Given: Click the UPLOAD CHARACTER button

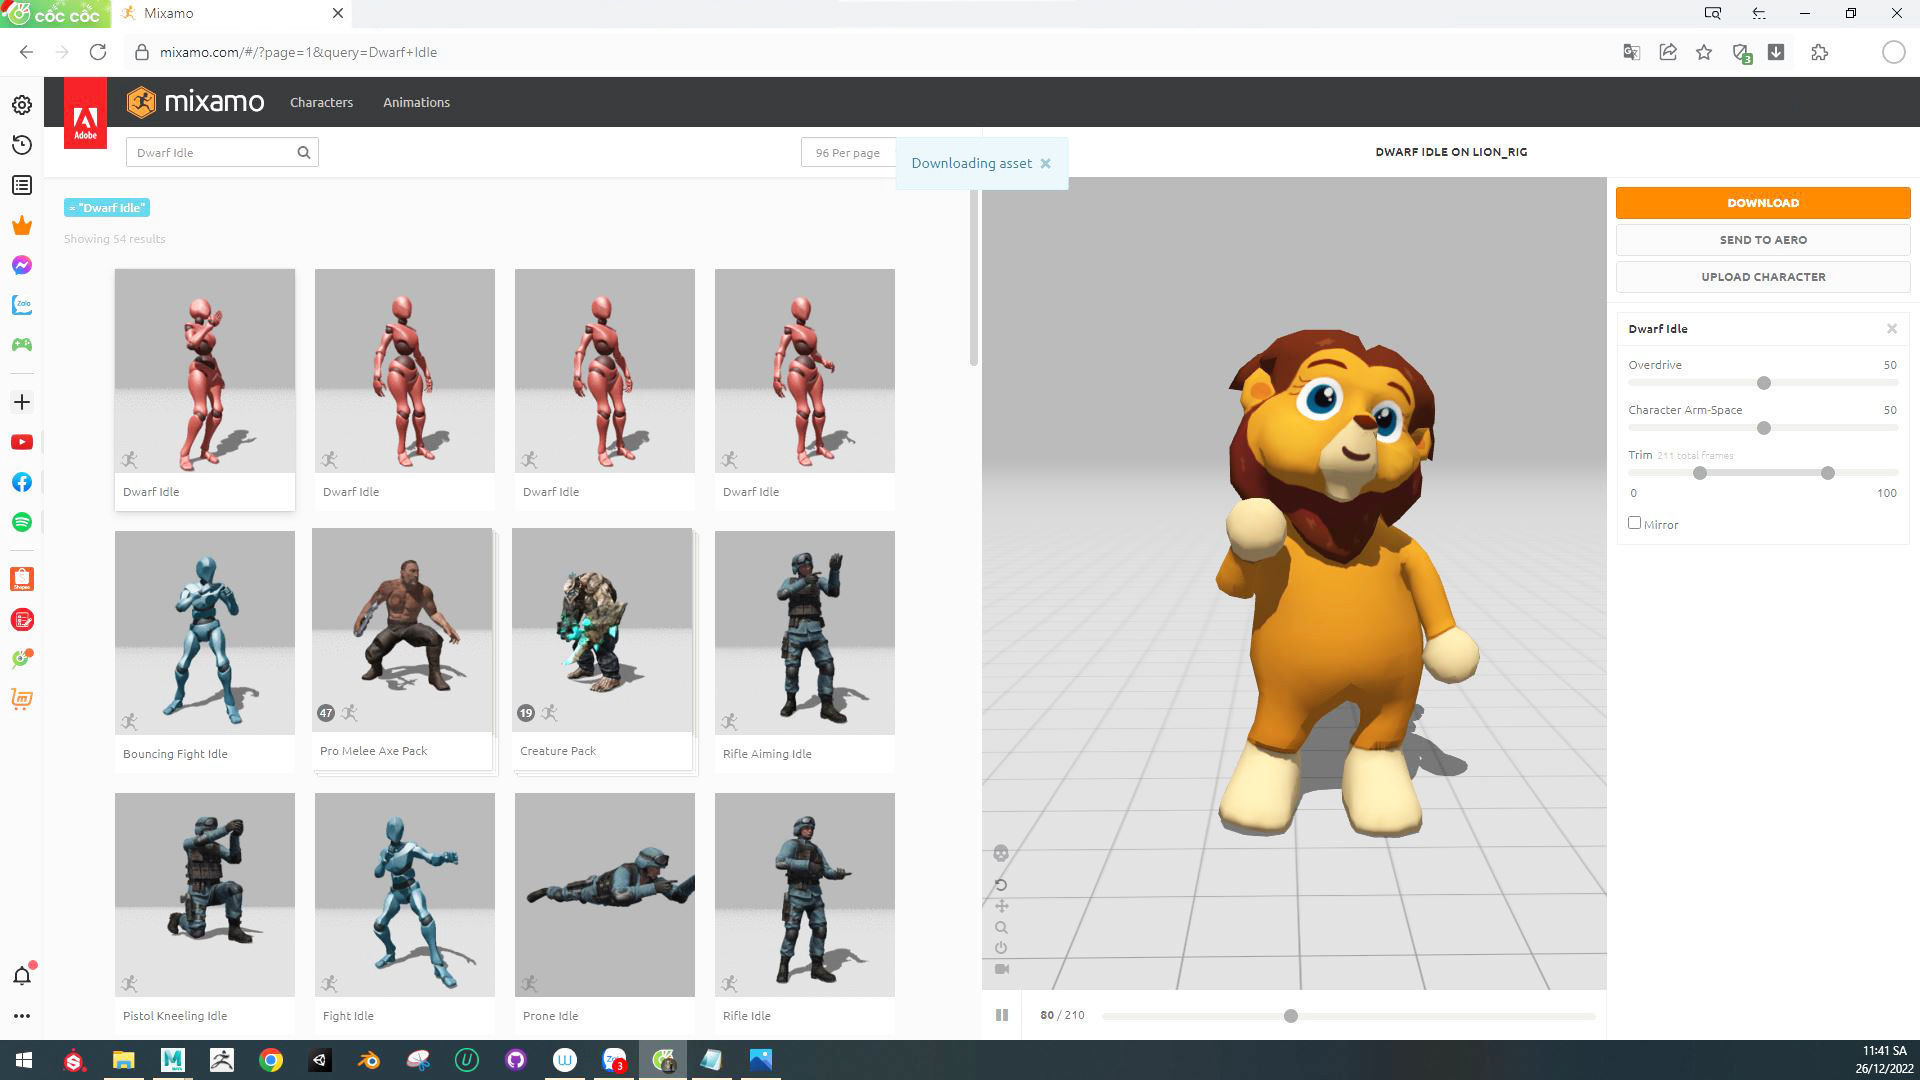Looking at the screenshot, I should click(x=1763, y=277).
